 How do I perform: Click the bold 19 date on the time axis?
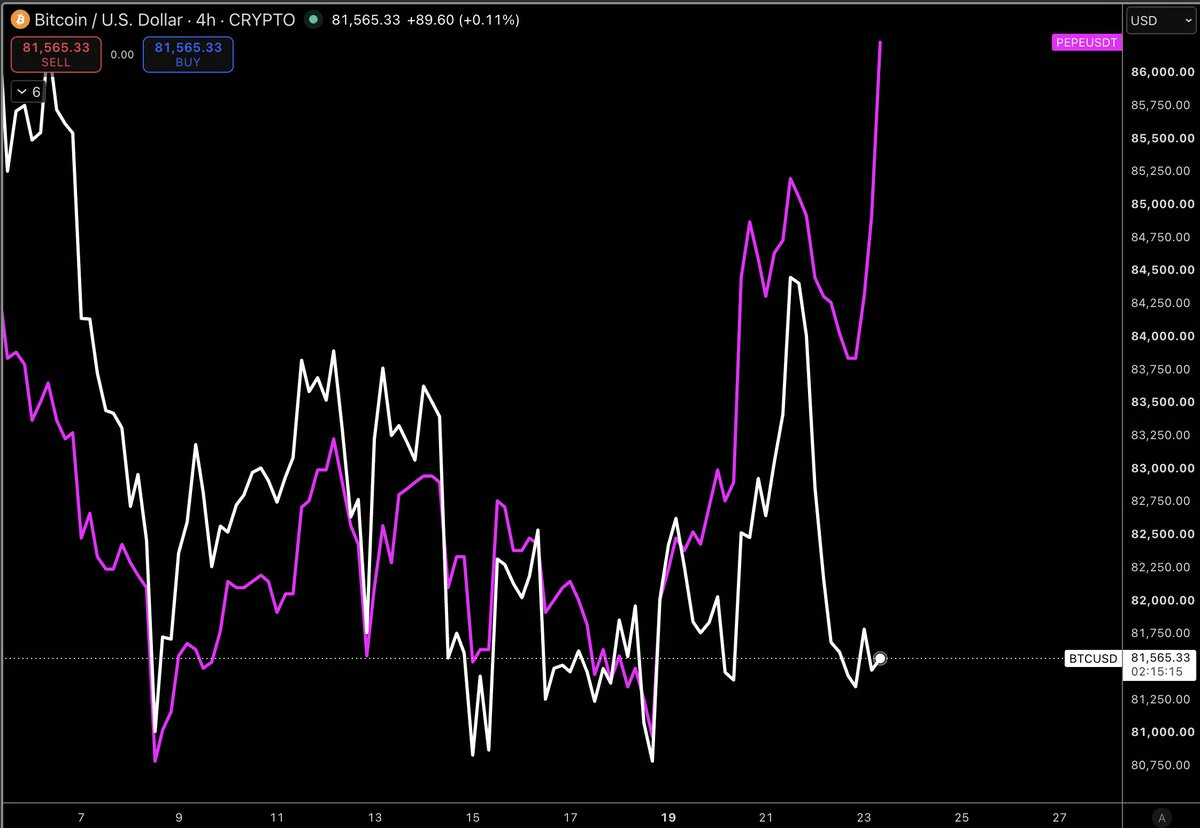(x=669, y=816)
